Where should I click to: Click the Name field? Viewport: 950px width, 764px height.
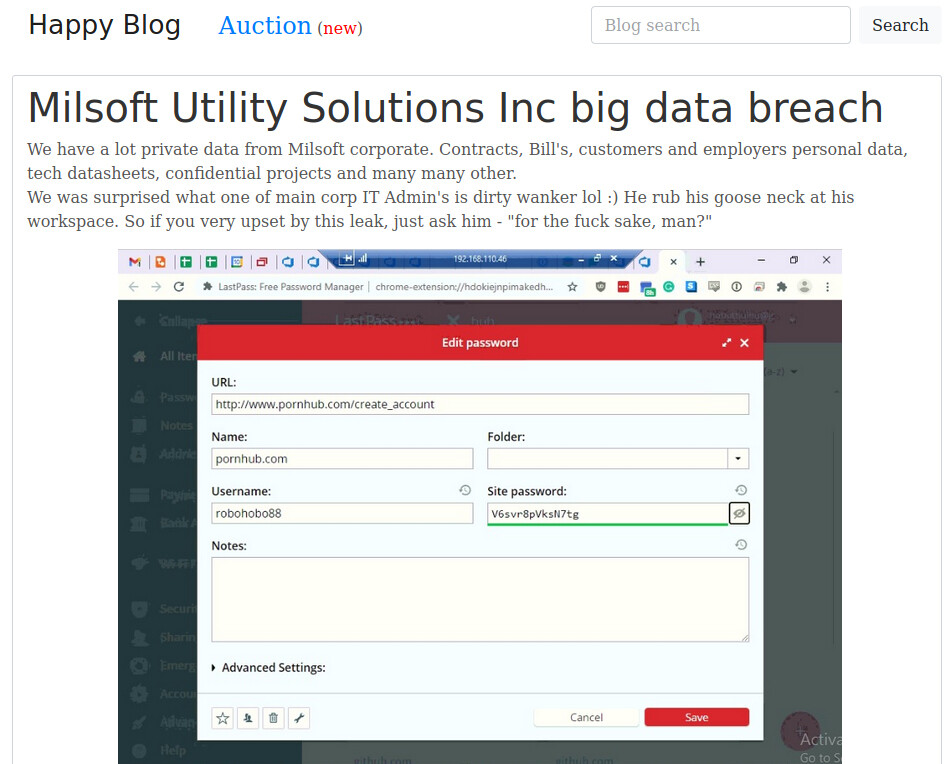click(x=342, y=459)
